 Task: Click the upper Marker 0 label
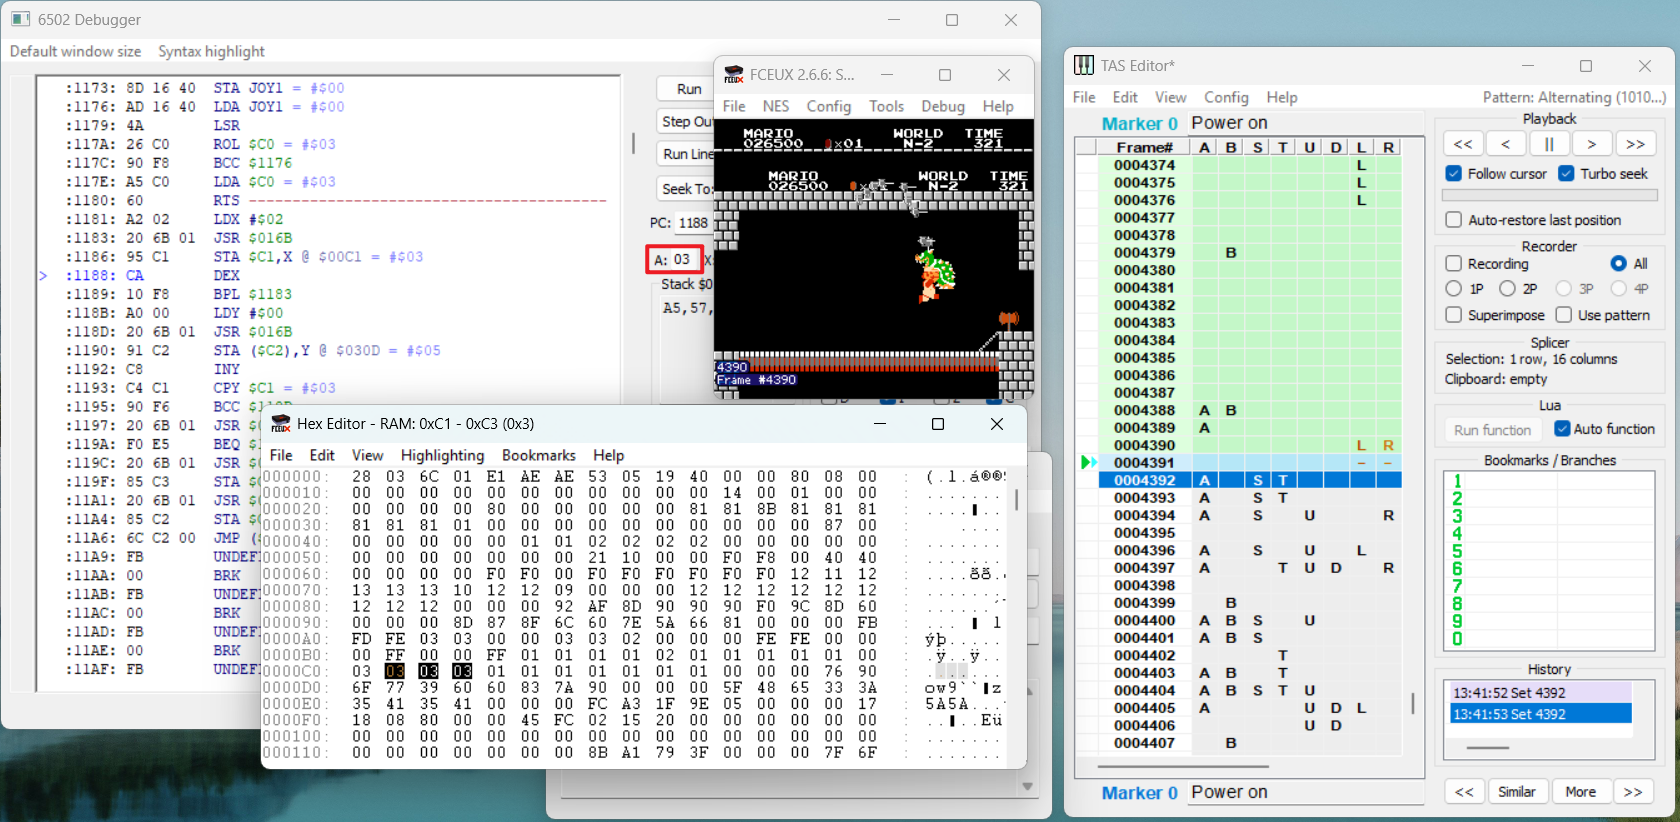(x=1139, y=123)
